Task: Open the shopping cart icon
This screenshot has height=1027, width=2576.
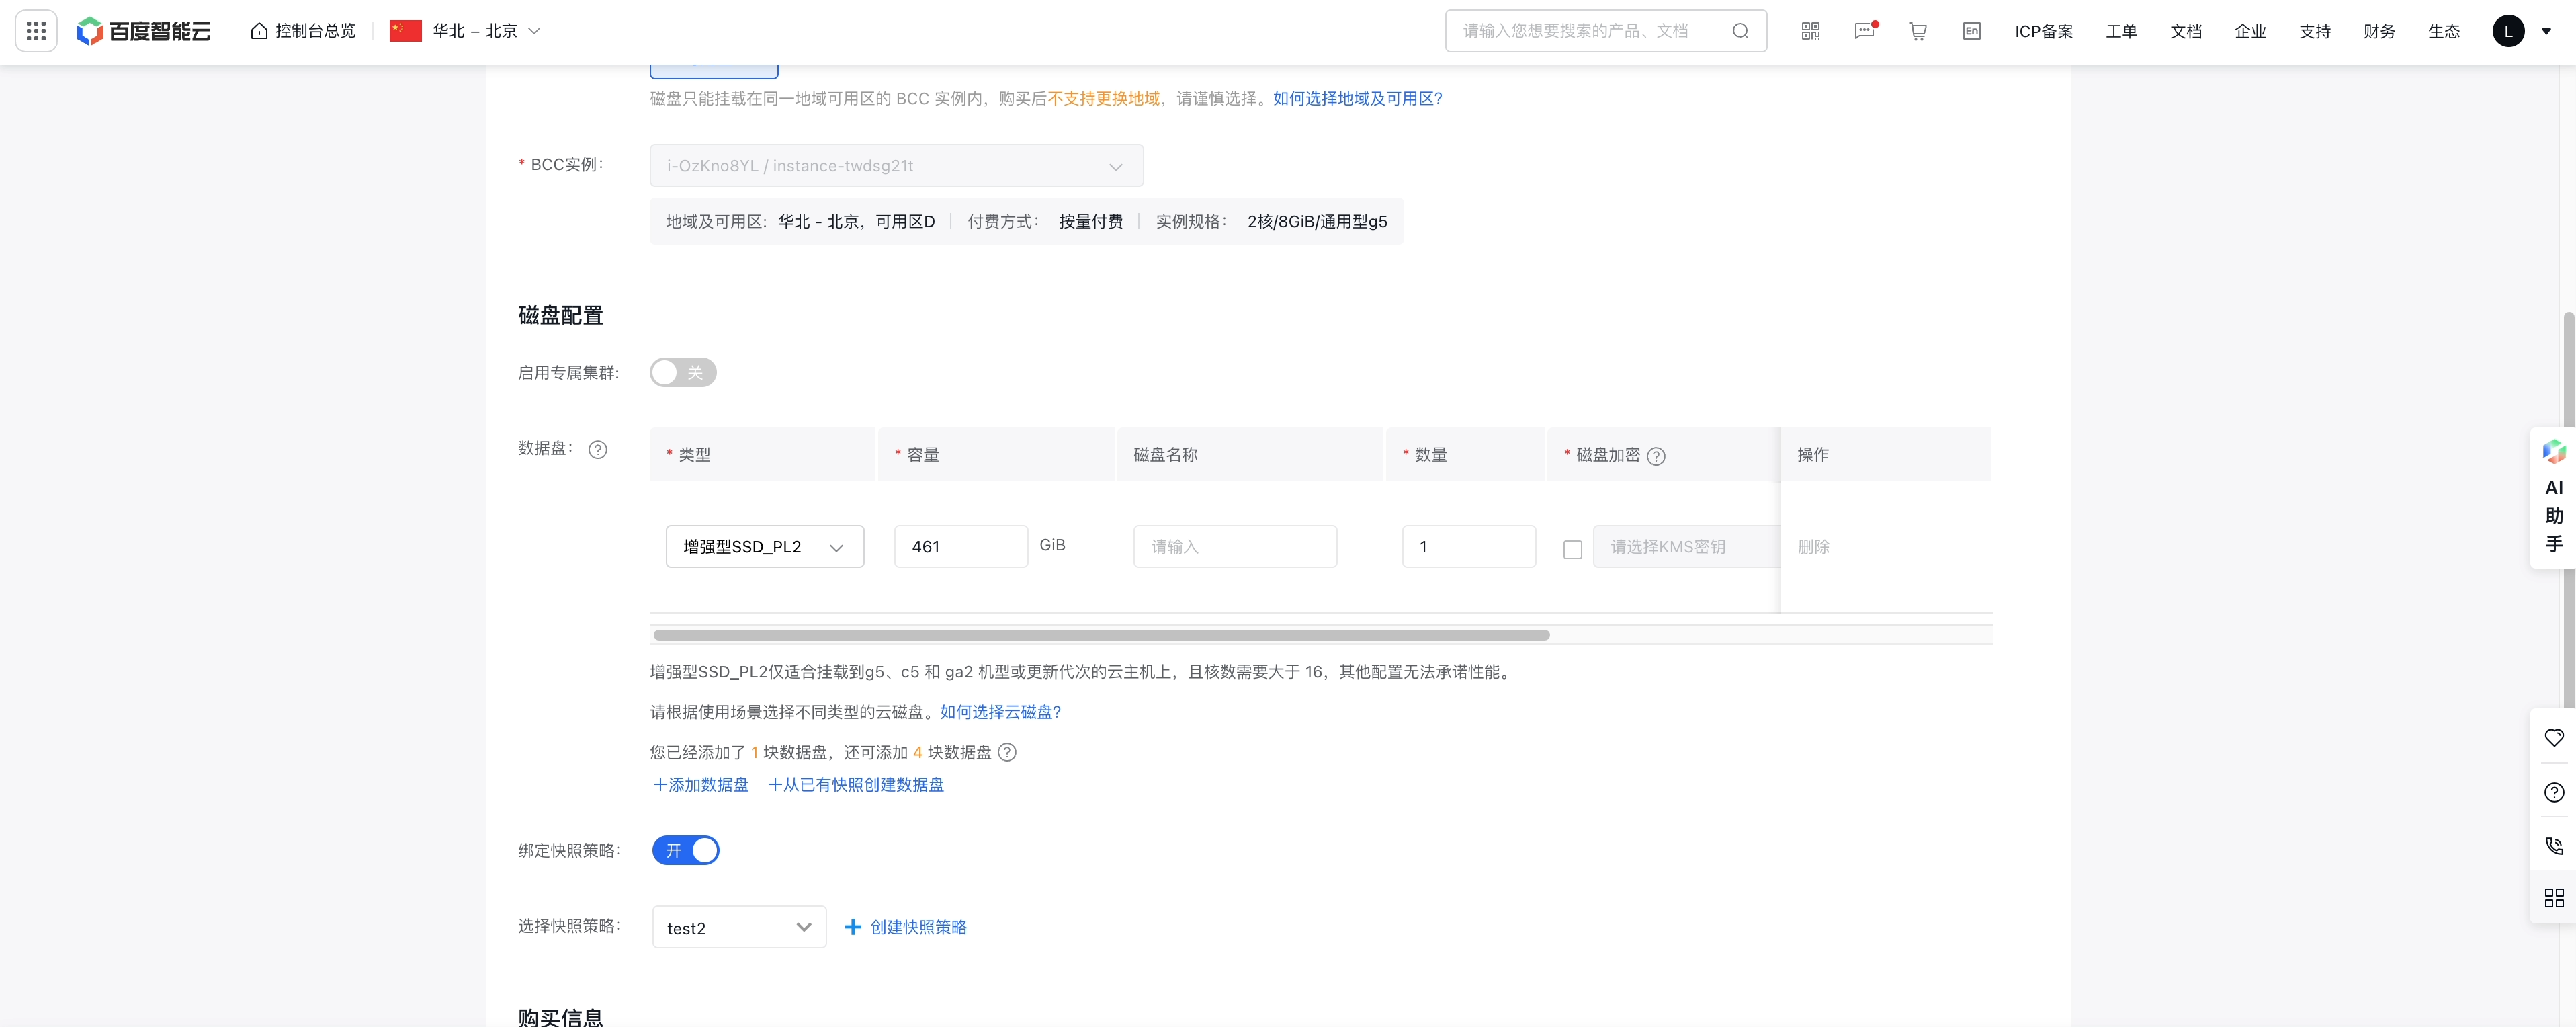Action: (x=1918, y=31)
